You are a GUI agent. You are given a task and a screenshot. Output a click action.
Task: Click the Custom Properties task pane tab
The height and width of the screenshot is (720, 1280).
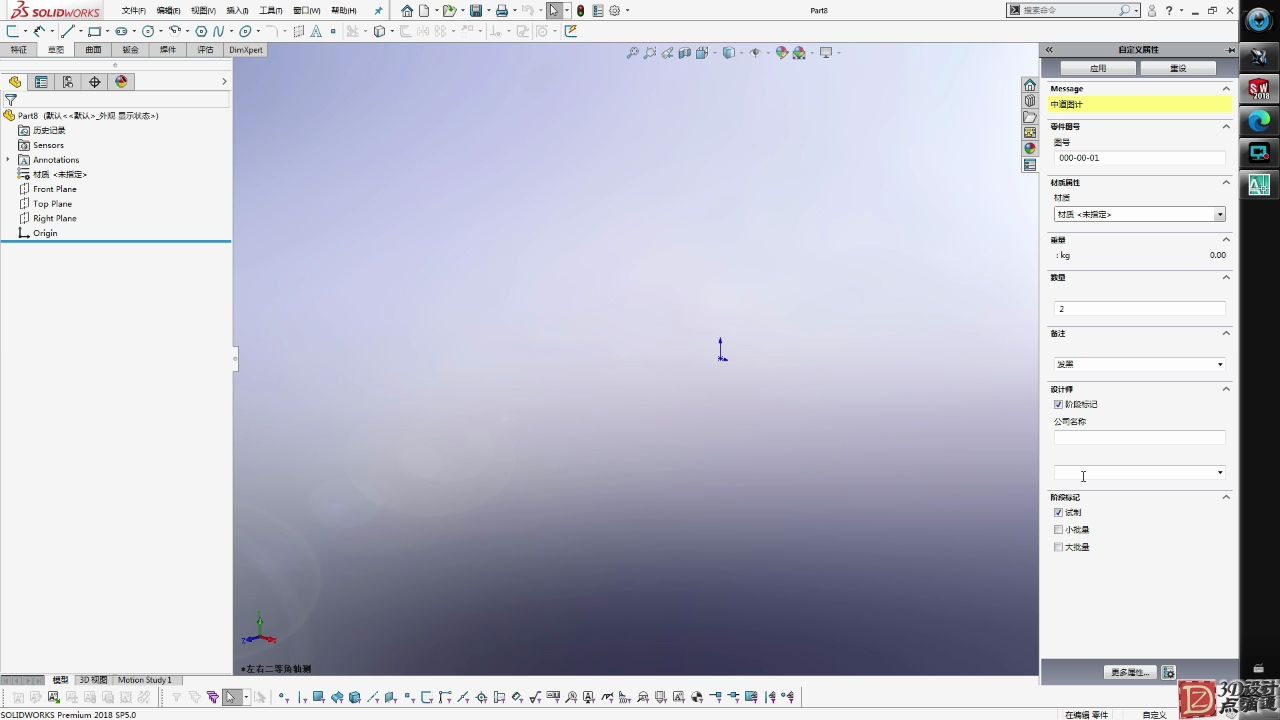pos(1029,165)
